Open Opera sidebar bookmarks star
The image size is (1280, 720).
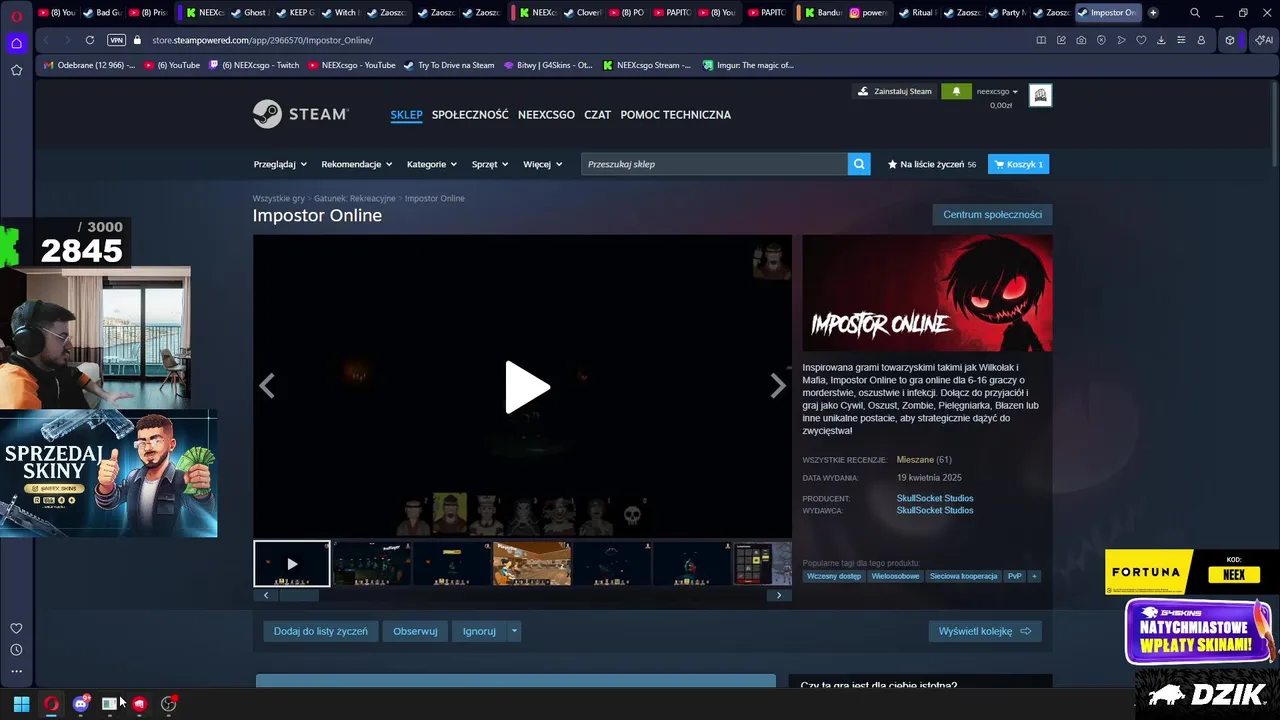click(16, 70)
